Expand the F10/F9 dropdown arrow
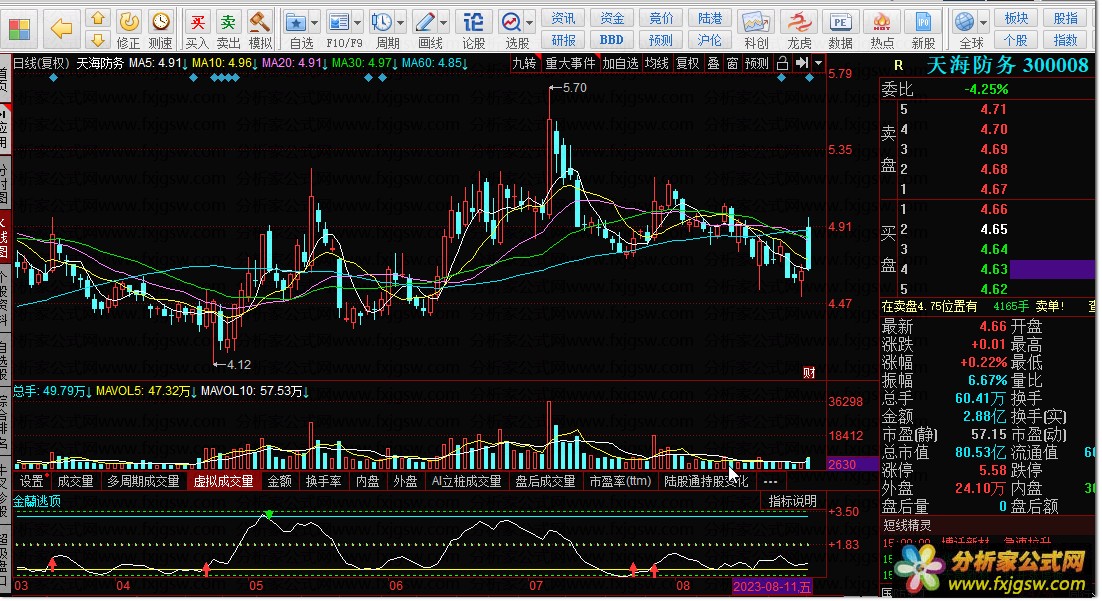 pyautogui.click(x=358, y=23)
